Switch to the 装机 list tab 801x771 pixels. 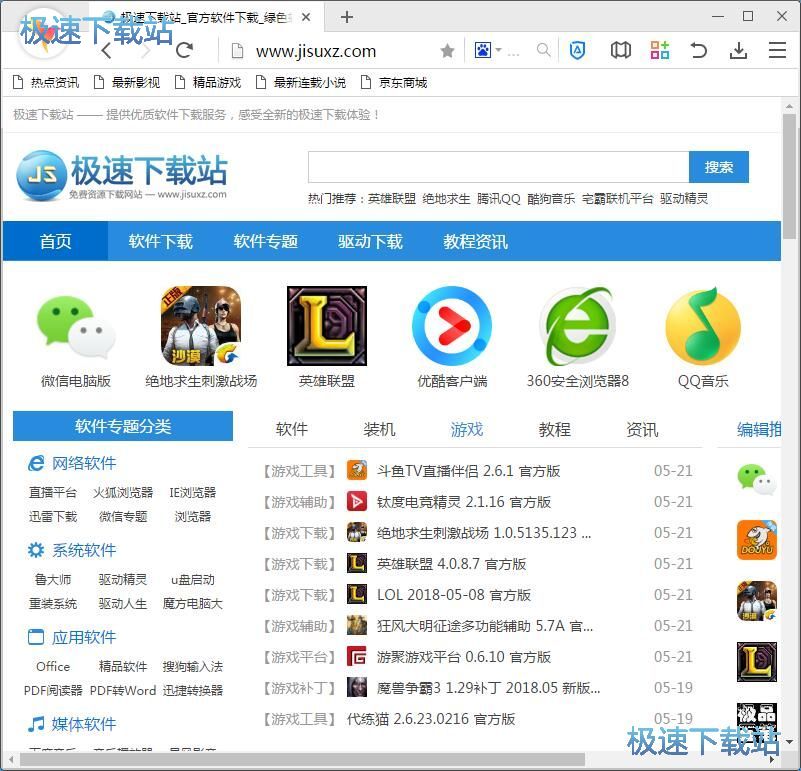(379, 429)
